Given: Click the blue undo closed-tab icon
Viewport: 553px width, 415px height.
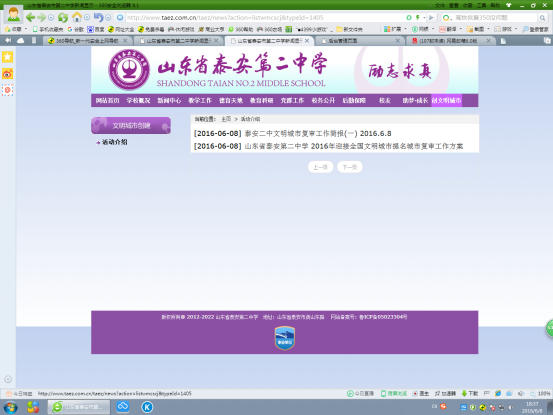Looking at the screenshot, I should click(98, 17).
